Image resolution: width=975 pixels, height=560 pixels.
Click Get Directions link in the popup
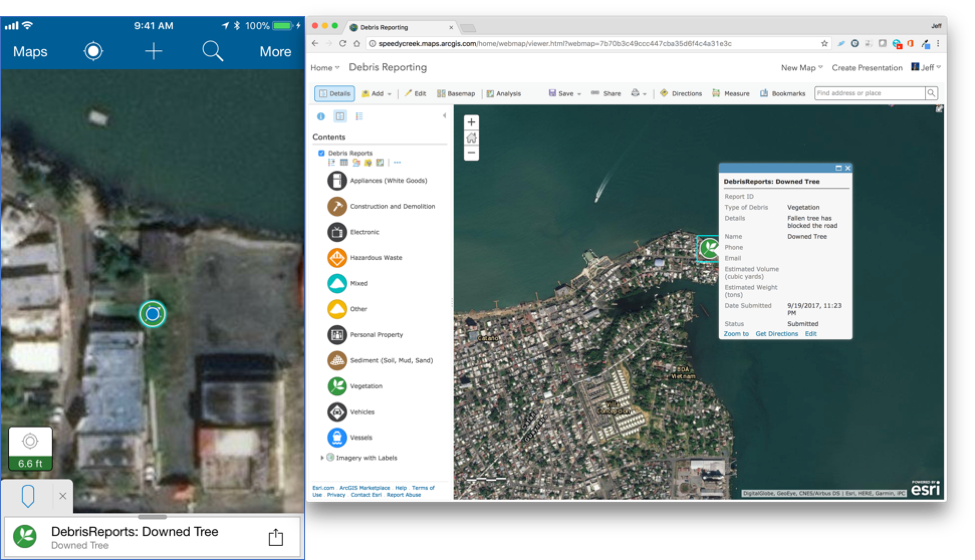click(776, 333)
